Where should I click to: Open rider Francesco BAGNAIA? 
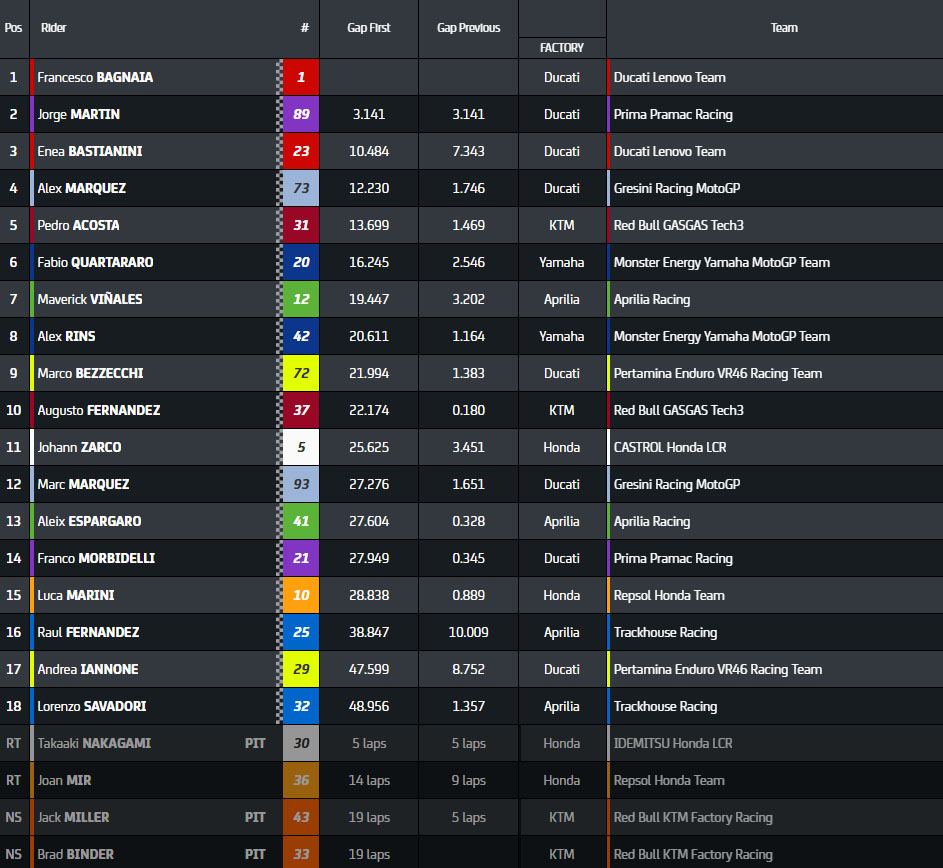coord(95,78)
